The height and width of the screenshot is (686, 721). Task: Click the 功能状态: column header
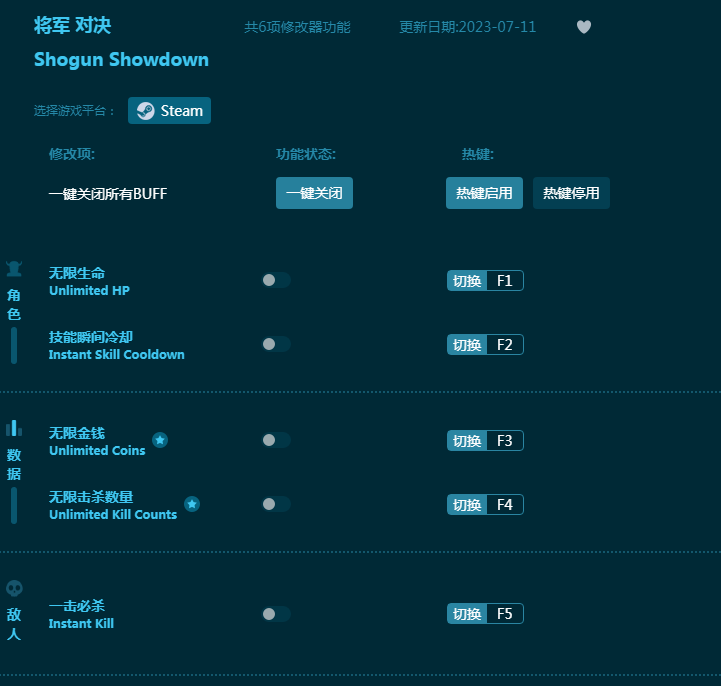coord(306,154)
